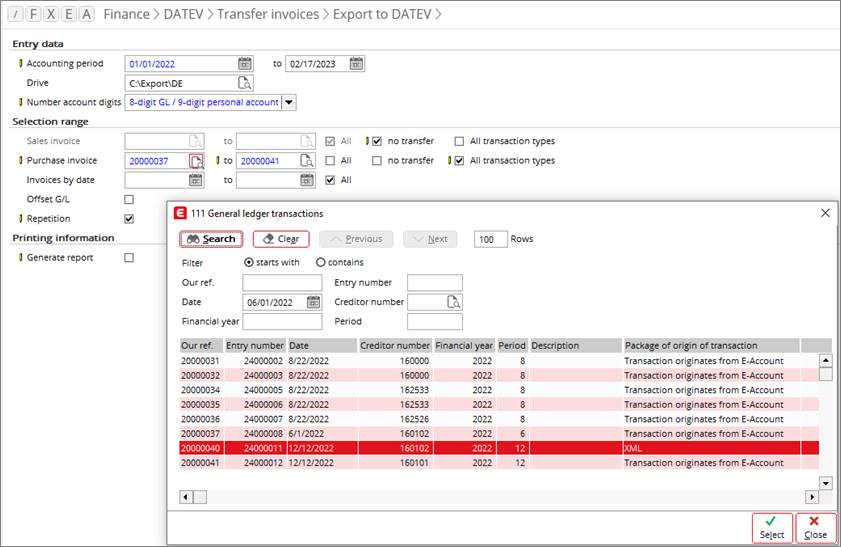The height and width of the screenshot is (547, 841).
Task: Click the Previous button
Action: [356, 239]
